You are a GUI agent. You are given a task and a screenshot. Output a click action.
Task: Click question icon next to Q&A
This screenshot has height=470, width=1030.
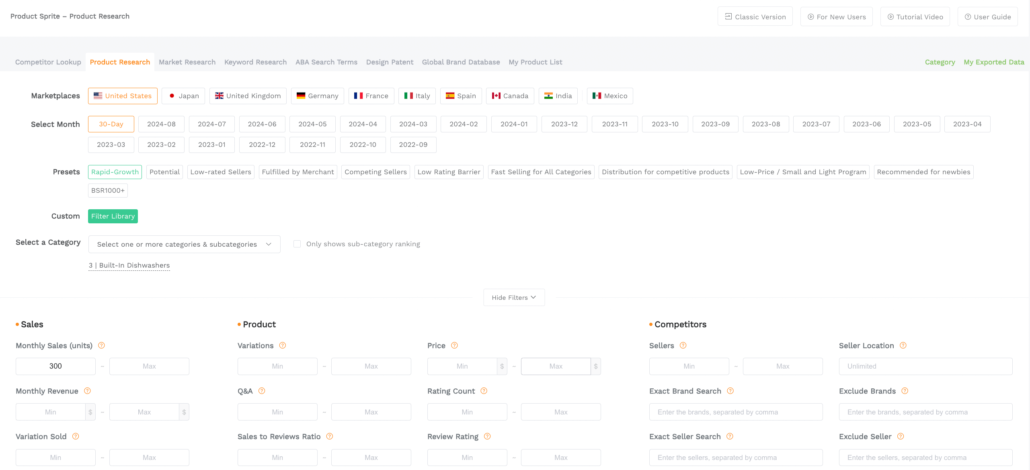[261, 391]
